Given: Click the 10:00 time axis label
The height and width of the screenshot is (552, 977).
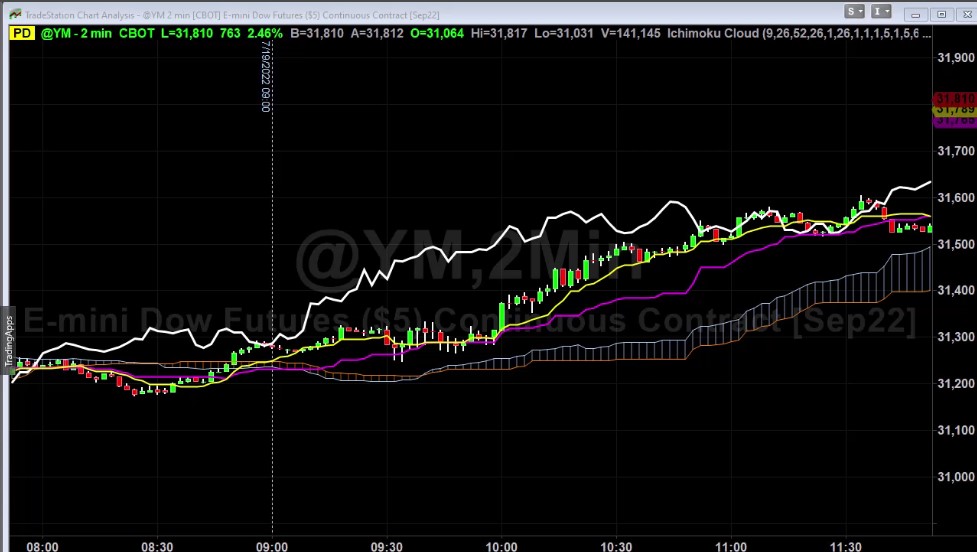Looking at the screenshot, I should (502, 546).
